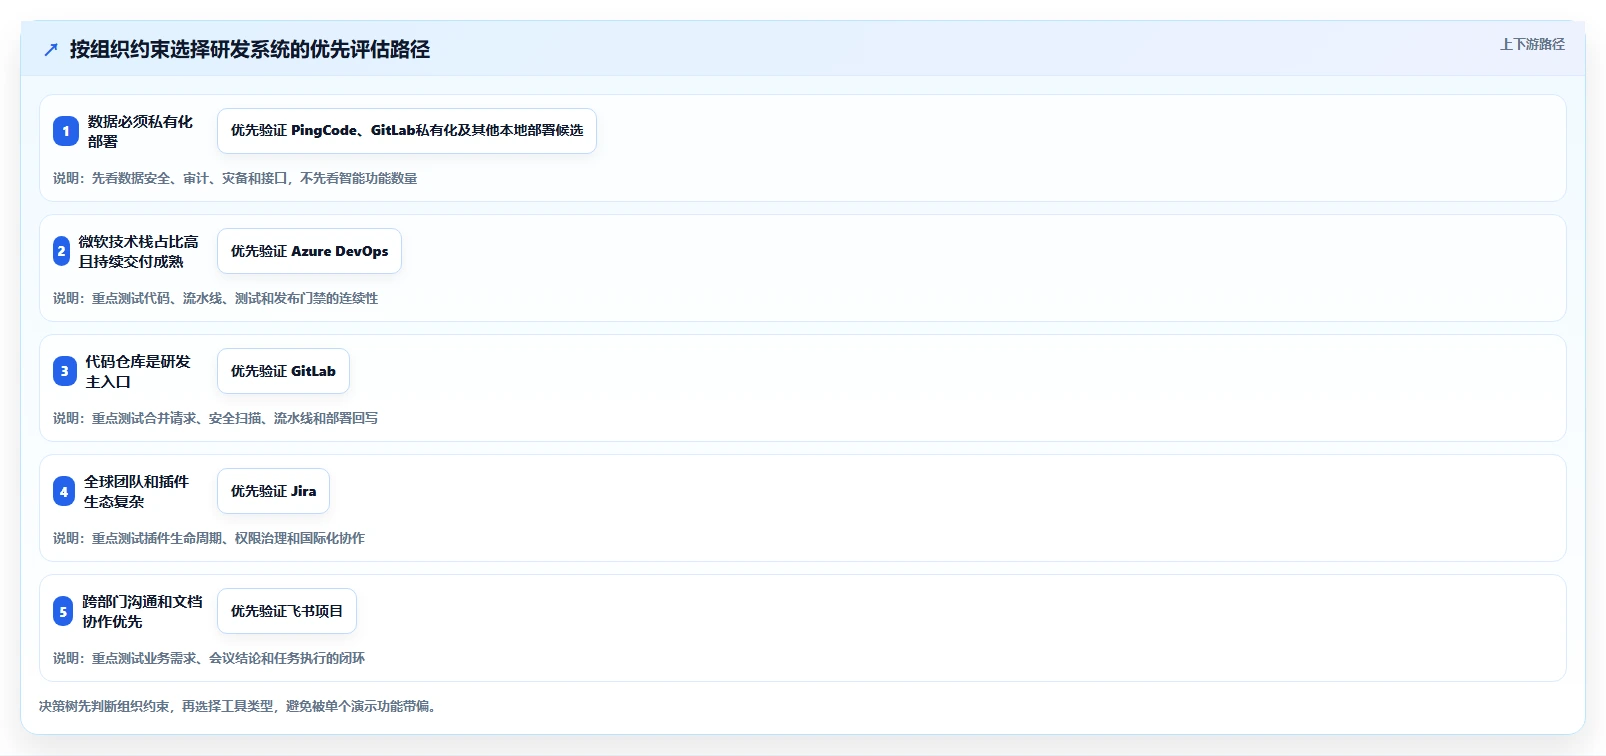Click condition text 微软技术栈占比高且持续交付成熟
1606x756 pixels.
tap(138, 251)
